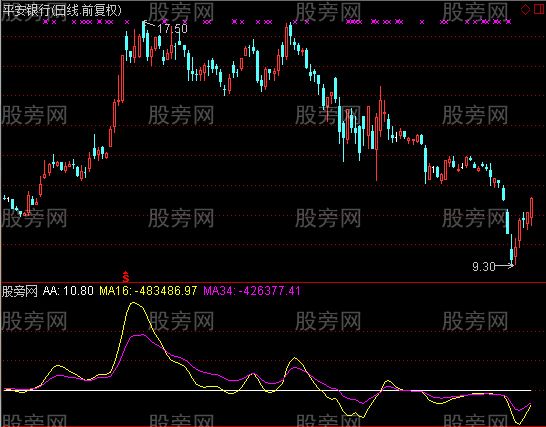Click the red diamond icon at top right
Image resolution: width=546 pixels, height=427 pixels.
pyautogui.click(x=525, y=9)
